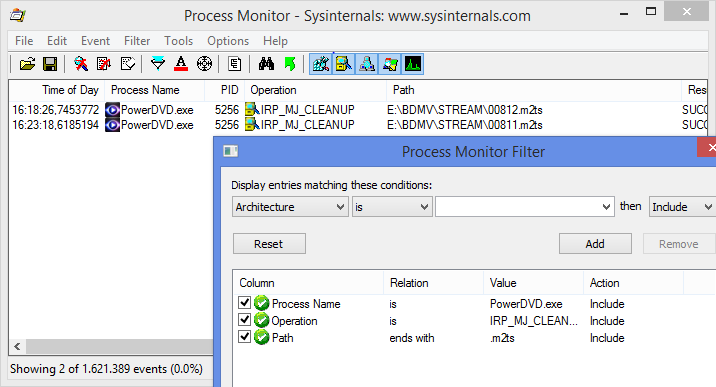This screenshot has width=716, height=387.
Task: Open the Highlight toolbar icon (red A)
Action: 181,64
